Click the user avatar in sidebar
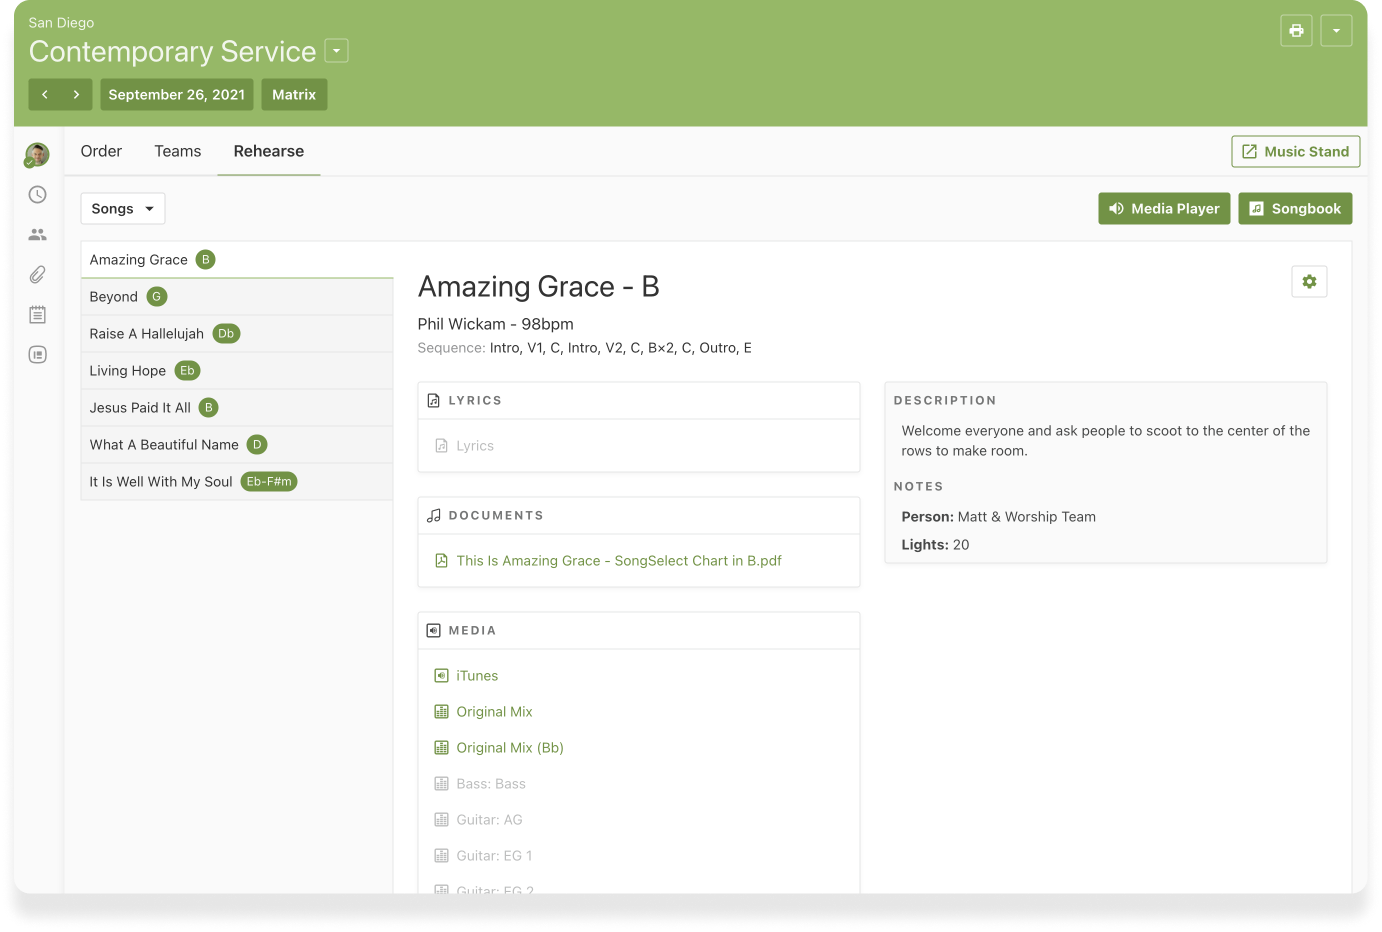Image resolution: width=1382 pixels, height=932 pixels. pyautogui.click(x=38, y=155)
